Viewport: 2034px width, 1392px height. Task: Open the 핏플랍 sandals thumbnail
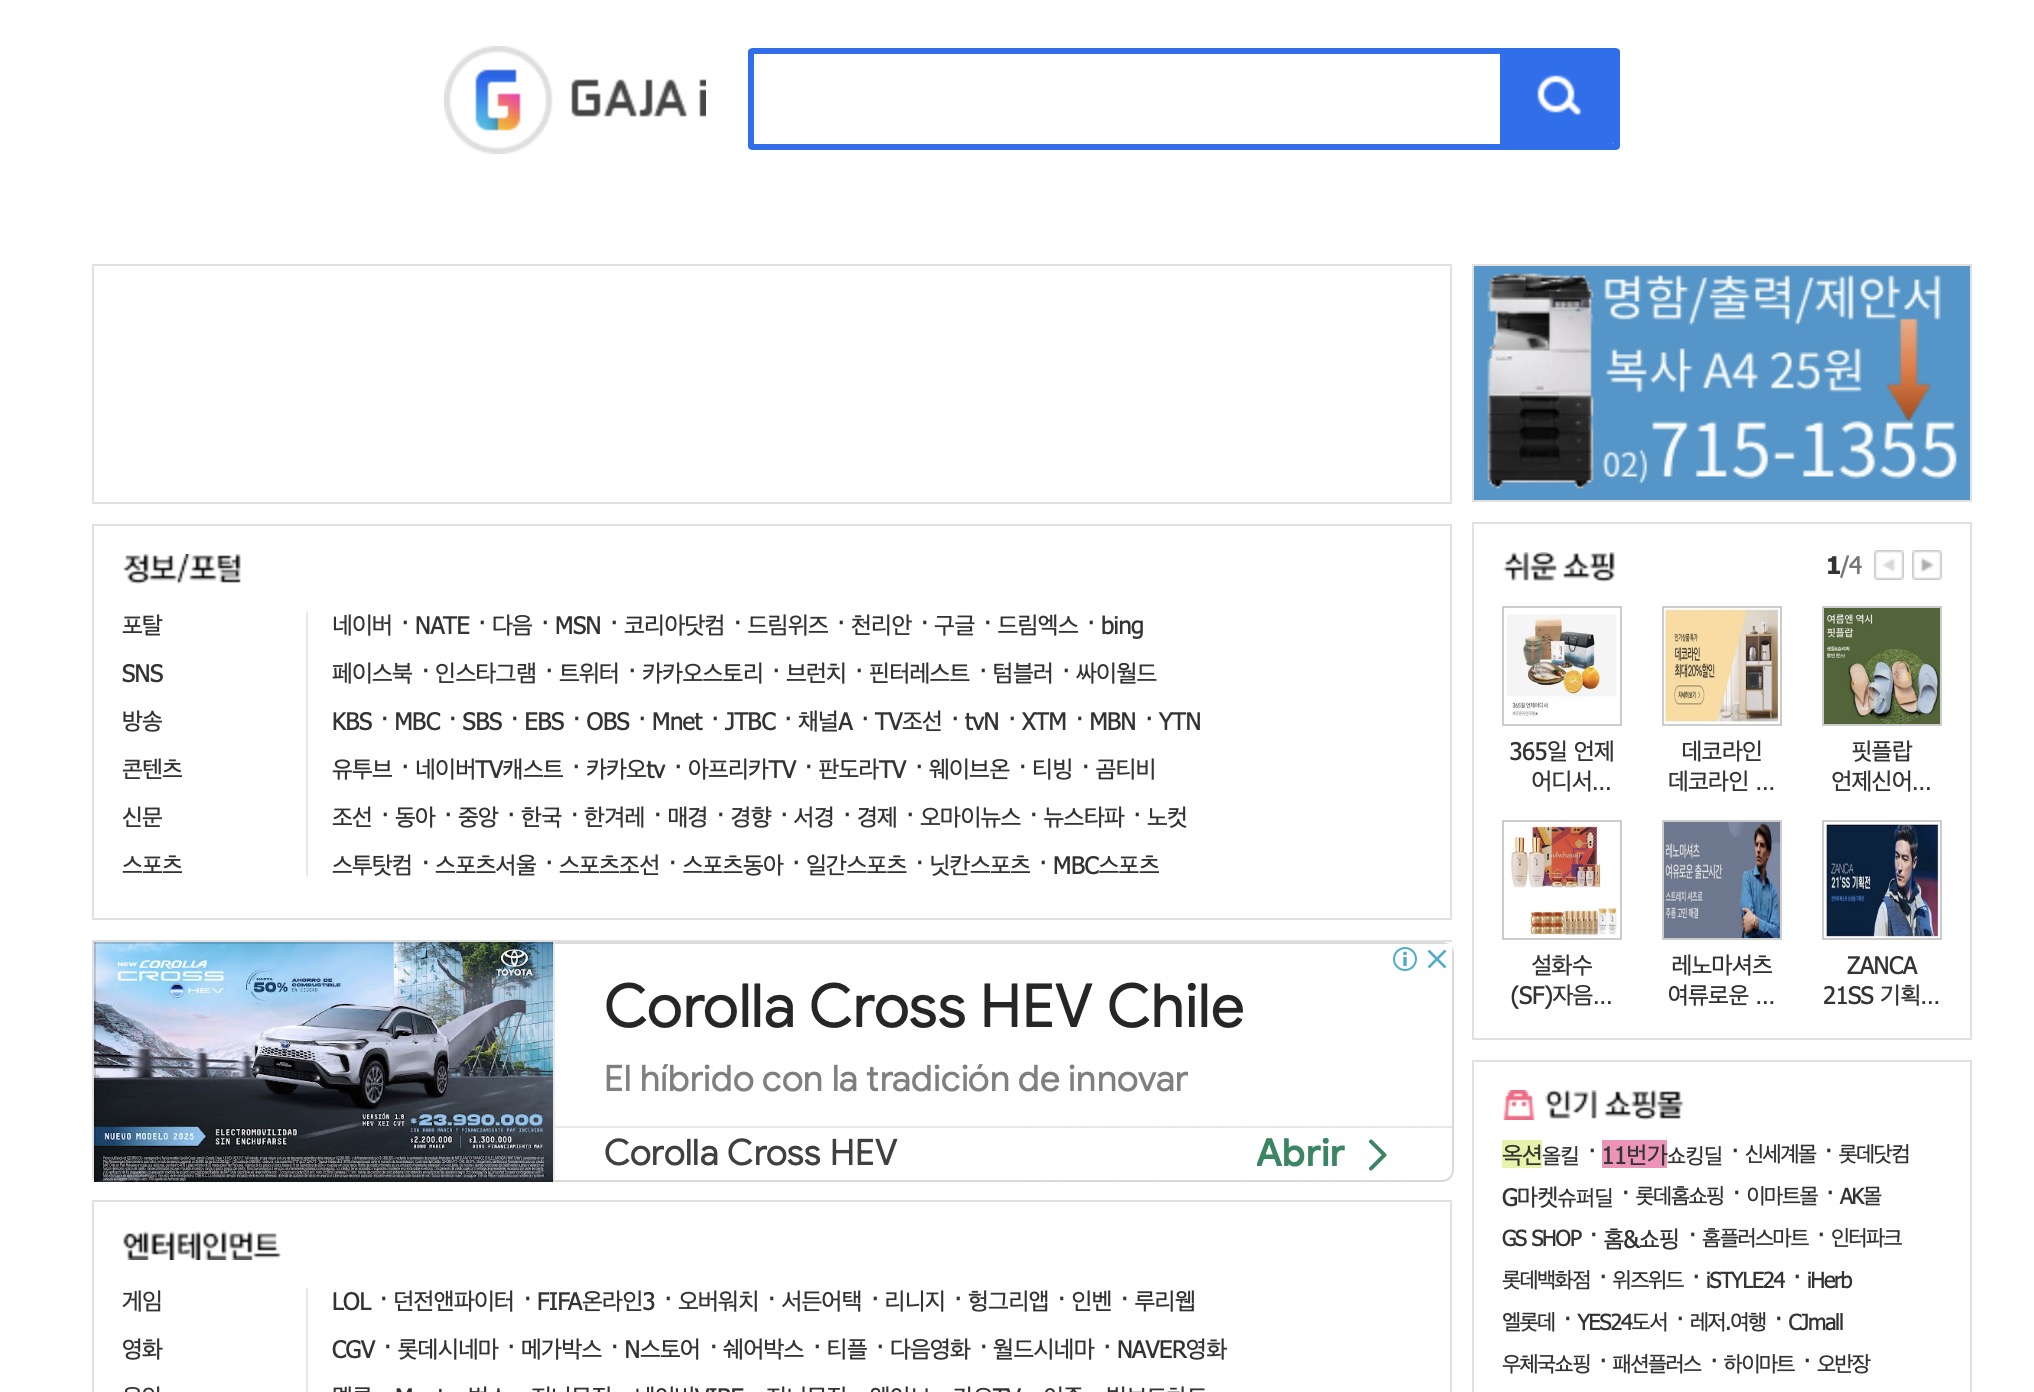click(1880, 666)
